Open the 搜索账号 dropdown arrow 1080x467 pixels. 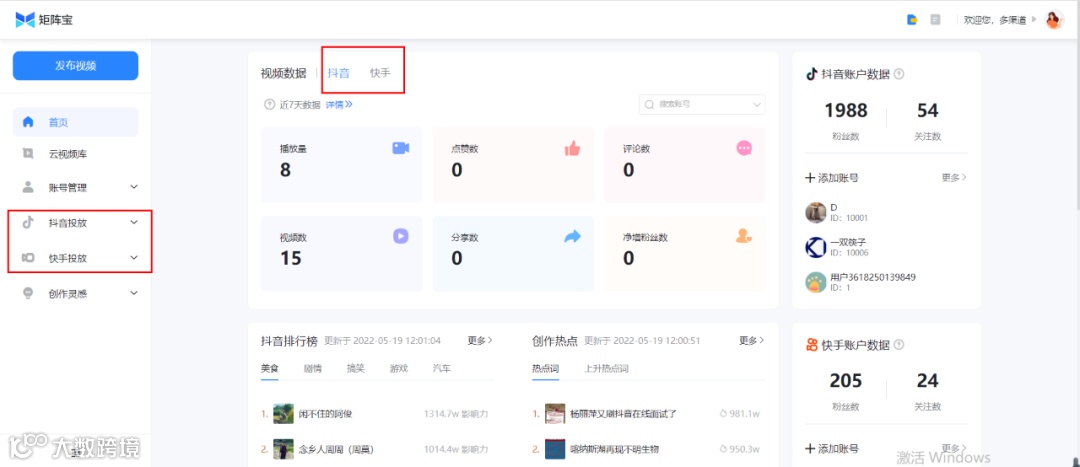pos(757,105)
